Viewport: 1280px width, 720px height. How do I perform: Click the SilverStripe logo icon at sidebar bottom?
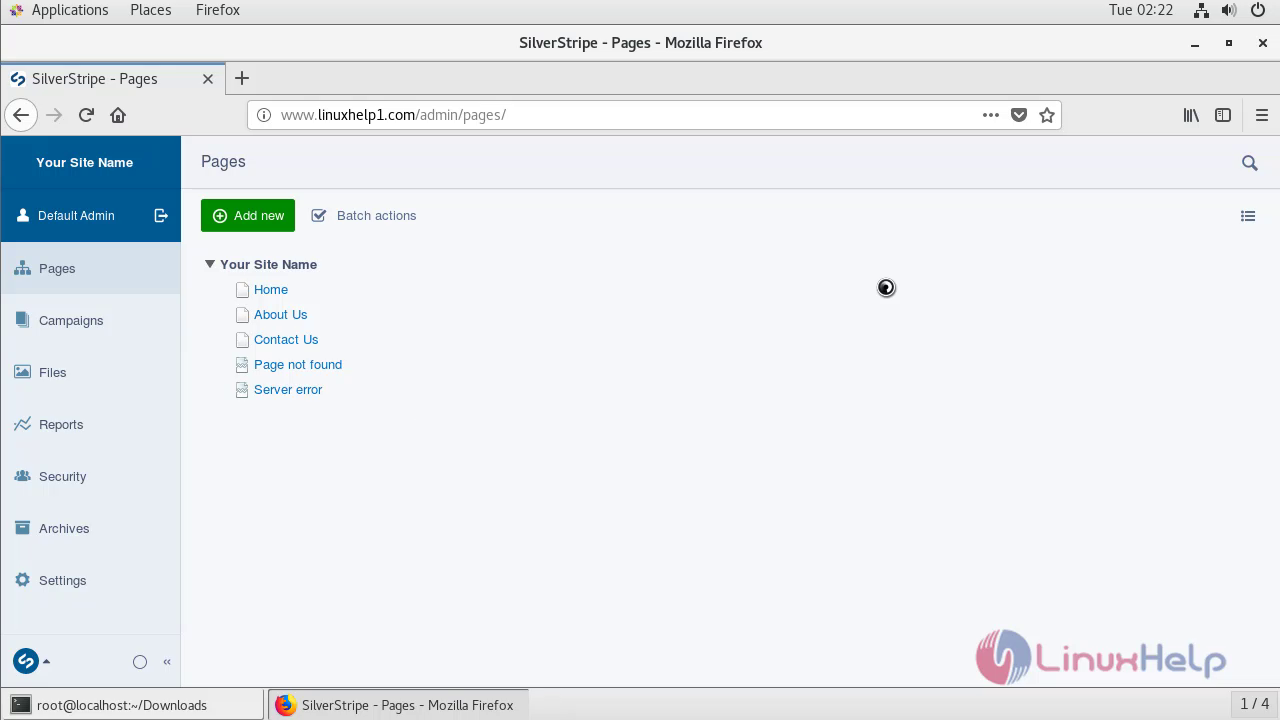click(26, 661)
